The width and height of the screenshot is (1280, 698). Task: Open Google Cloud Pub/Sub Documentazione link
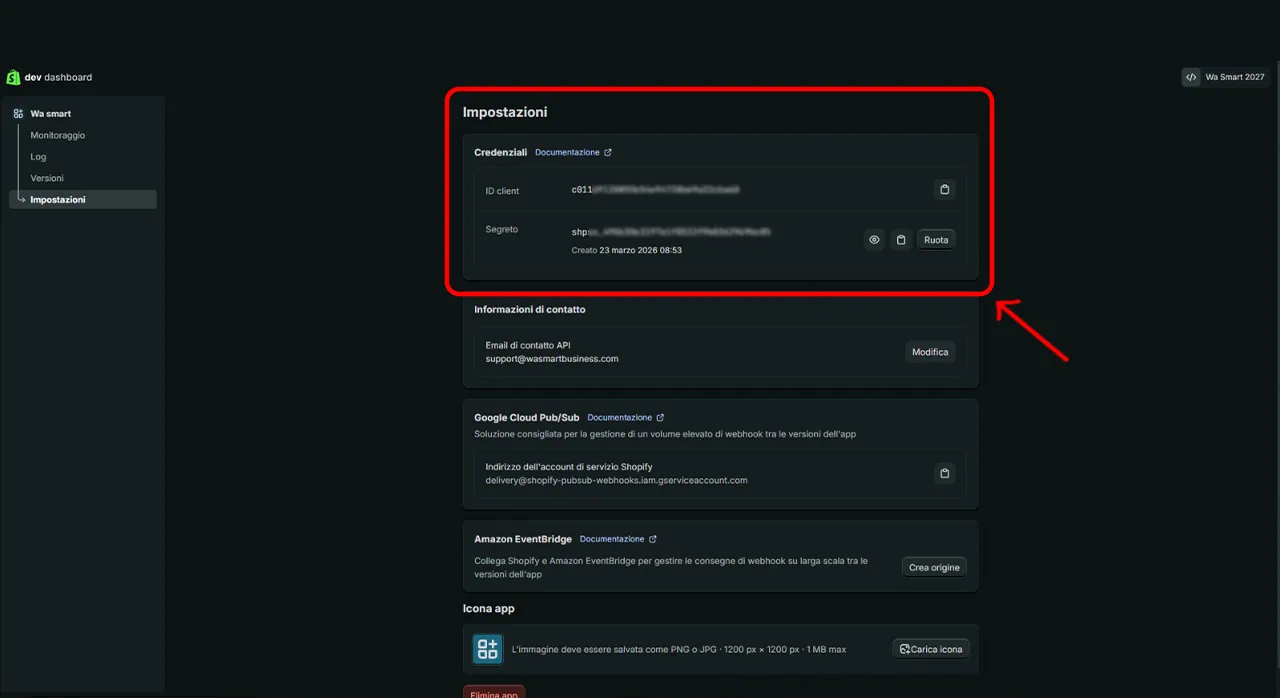pyautogui.click(x=625, y=418)
